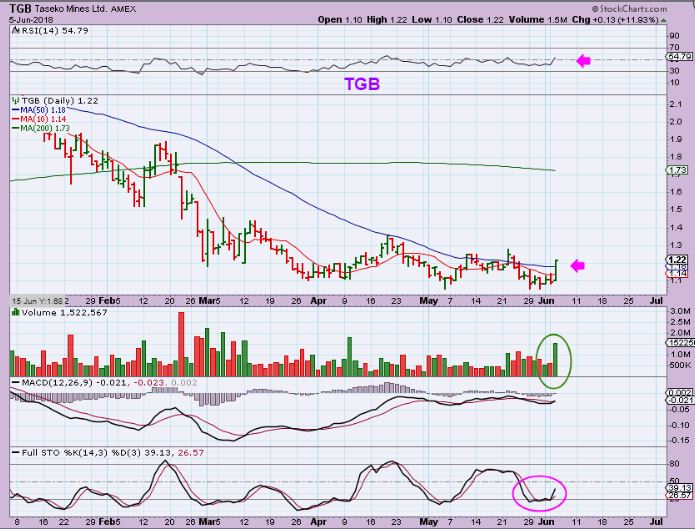Screen dimensions: 695x529
Task: Click the 5-Jun-2018 chart date
Action: (31, 20)
